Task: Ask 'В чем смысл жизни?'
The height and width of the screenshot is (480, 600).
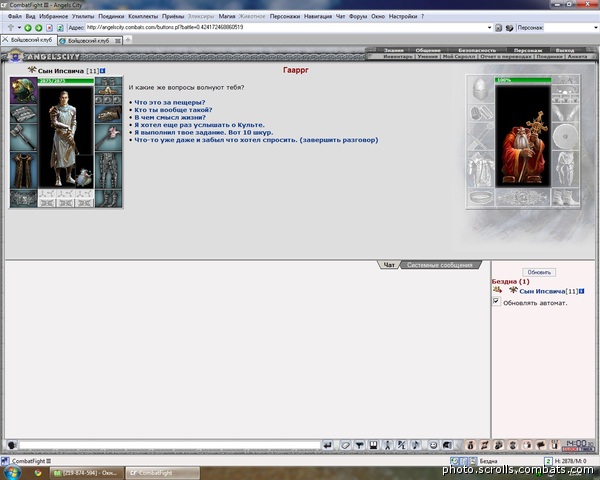Action: tap(170, 117)
